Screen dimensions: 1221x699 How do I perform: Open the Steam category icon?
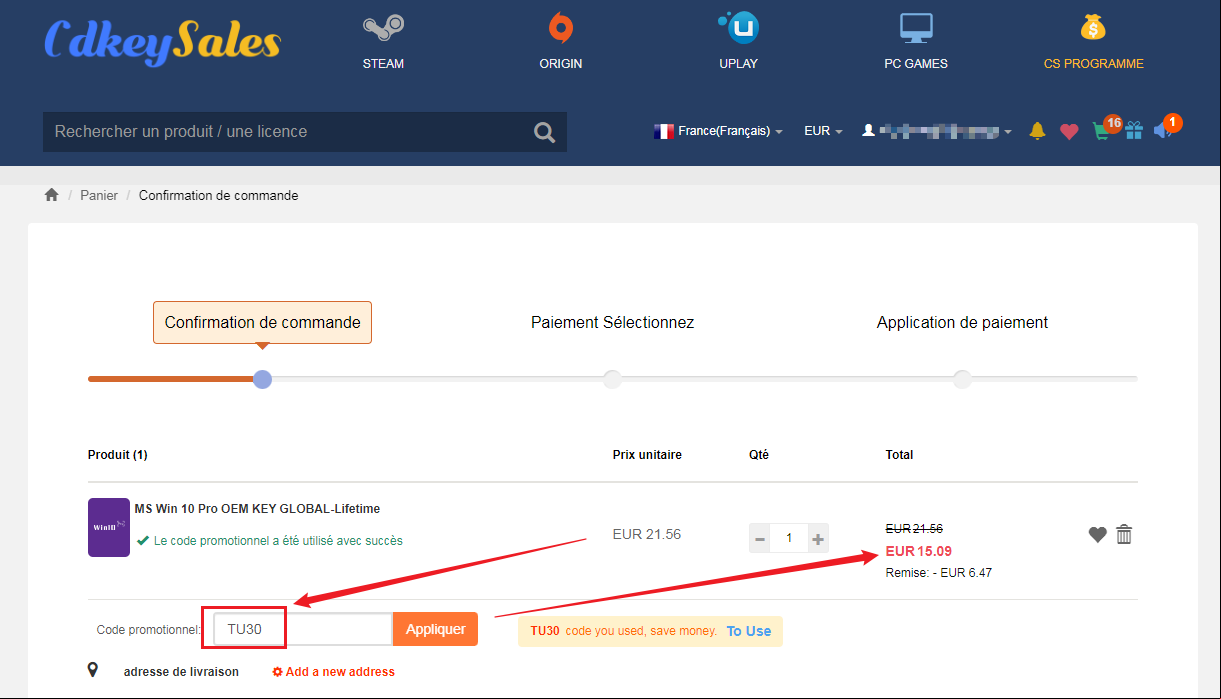pos(383,28)
